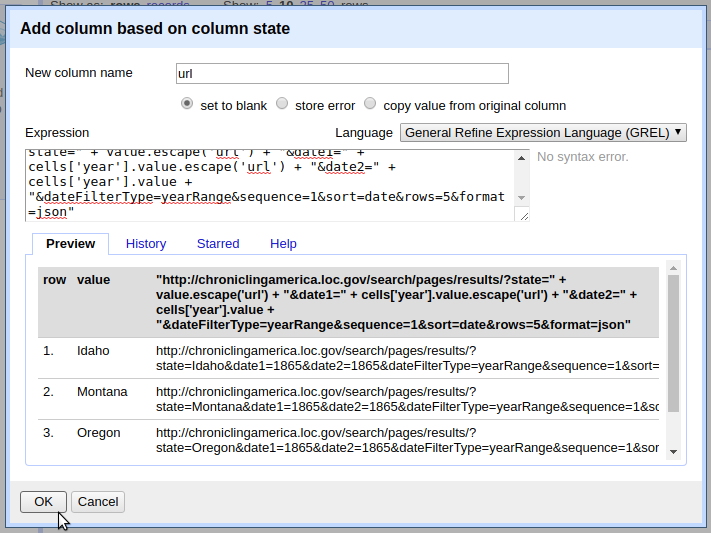Viewport: 711px width, 533px height.
Task: Choose the 'store error' radio option
Action: pos(282,104)
